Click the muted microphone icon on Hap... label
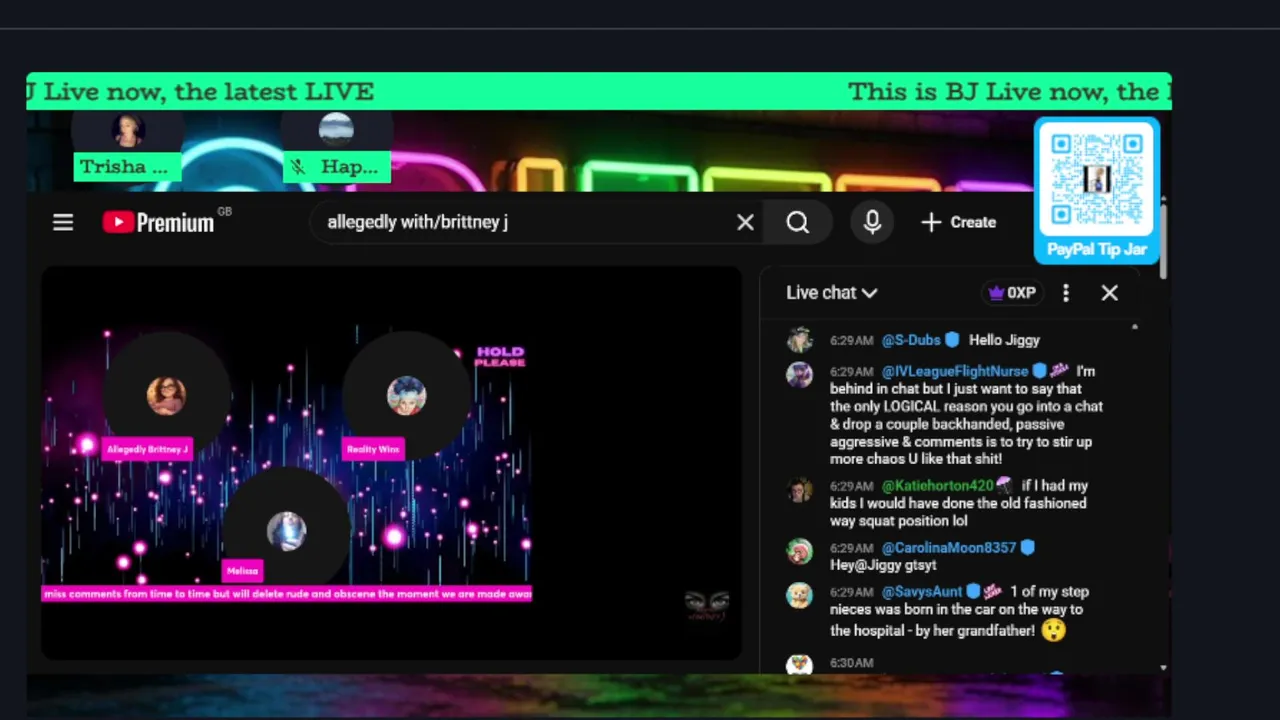 point(298,167)
